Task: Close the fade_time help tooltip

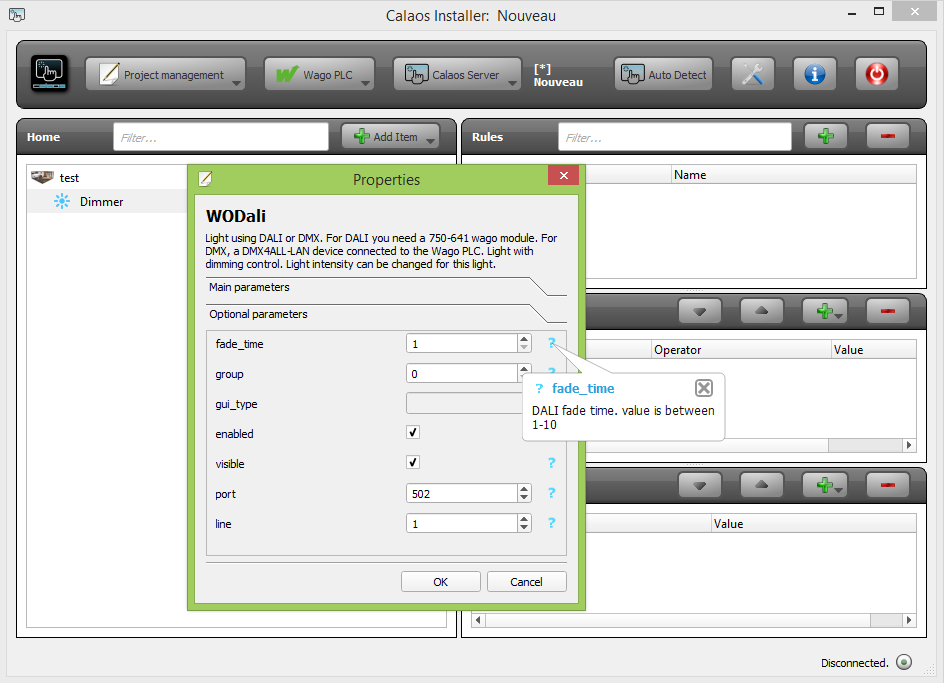Action: [x=704, y=388]
